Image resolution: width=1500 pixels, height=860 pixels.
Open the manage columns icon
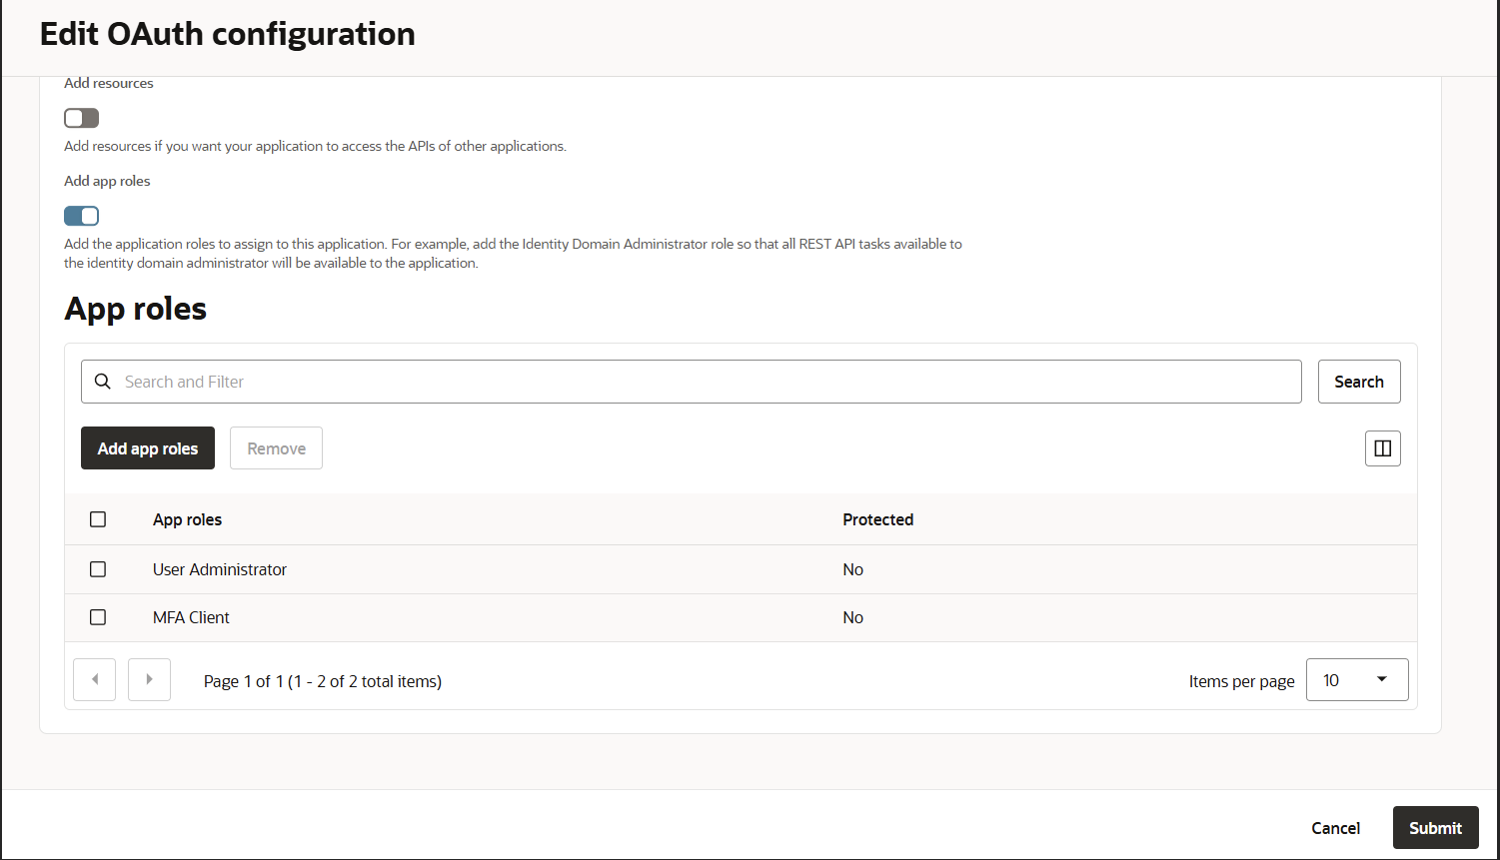tap(1382, 448)
